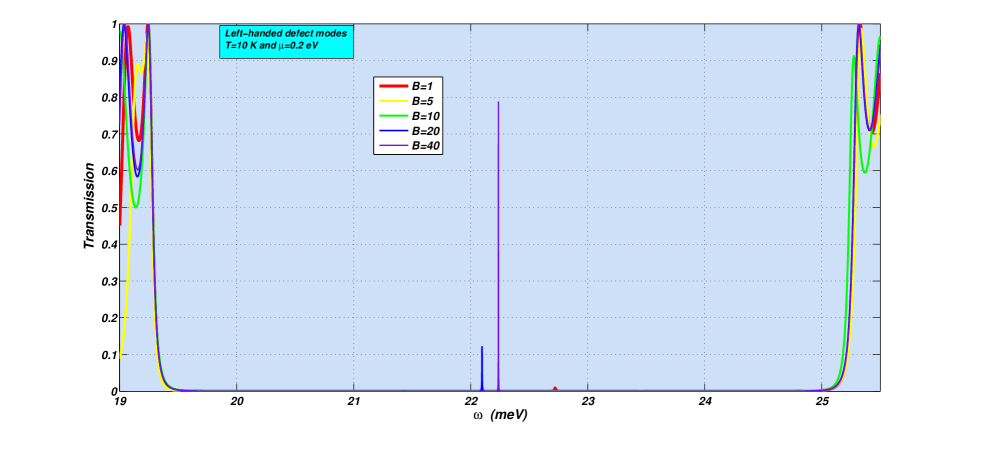Viewport: 981px width, 451px height.
Task: Click x-axis tick label 21
Action: (353, 400)
